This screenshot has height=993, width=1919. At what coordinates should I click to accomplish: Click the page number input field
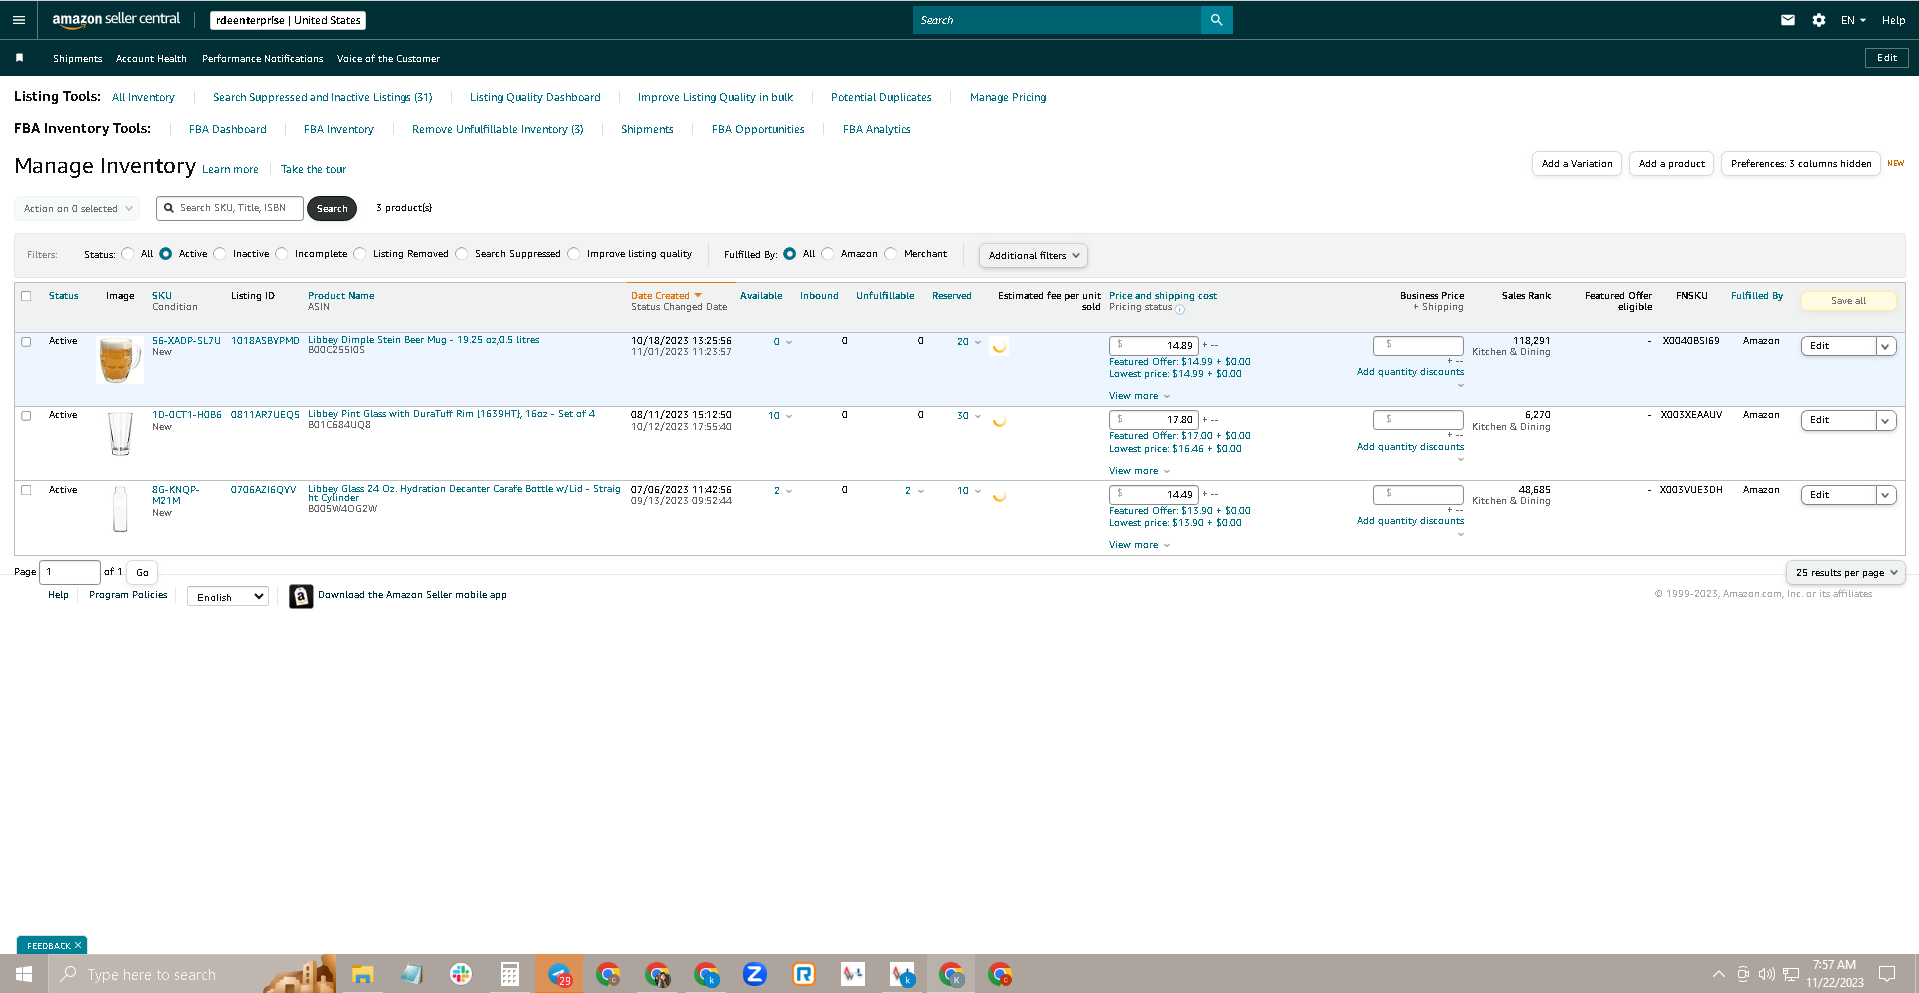pos(70,572)
